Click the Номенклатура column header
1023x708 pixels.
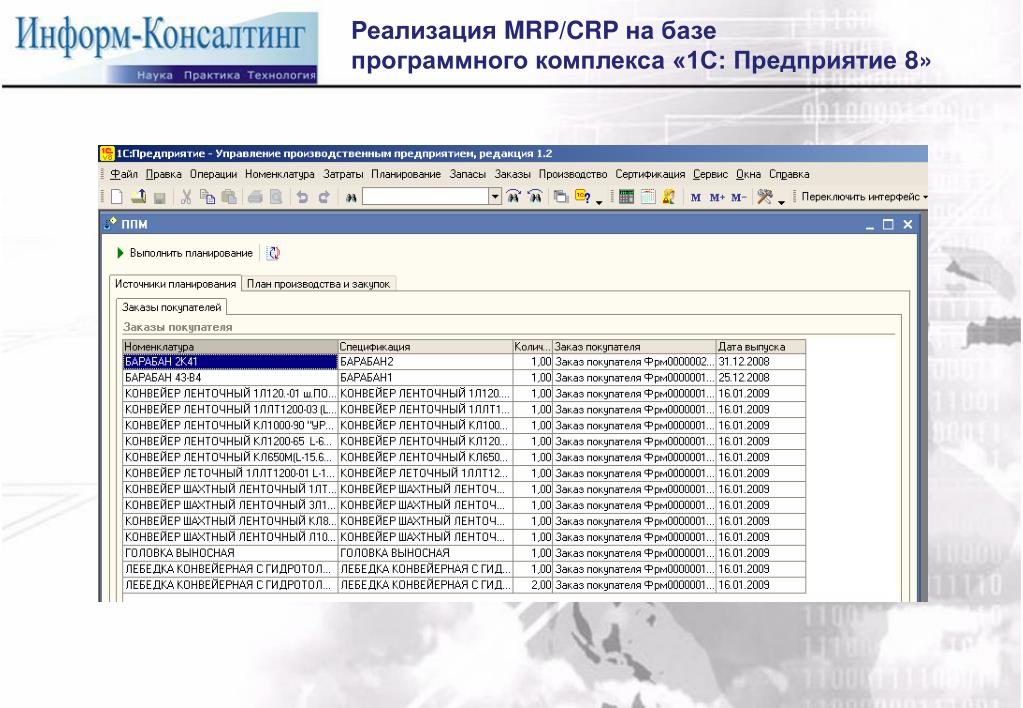click(230, 346)
